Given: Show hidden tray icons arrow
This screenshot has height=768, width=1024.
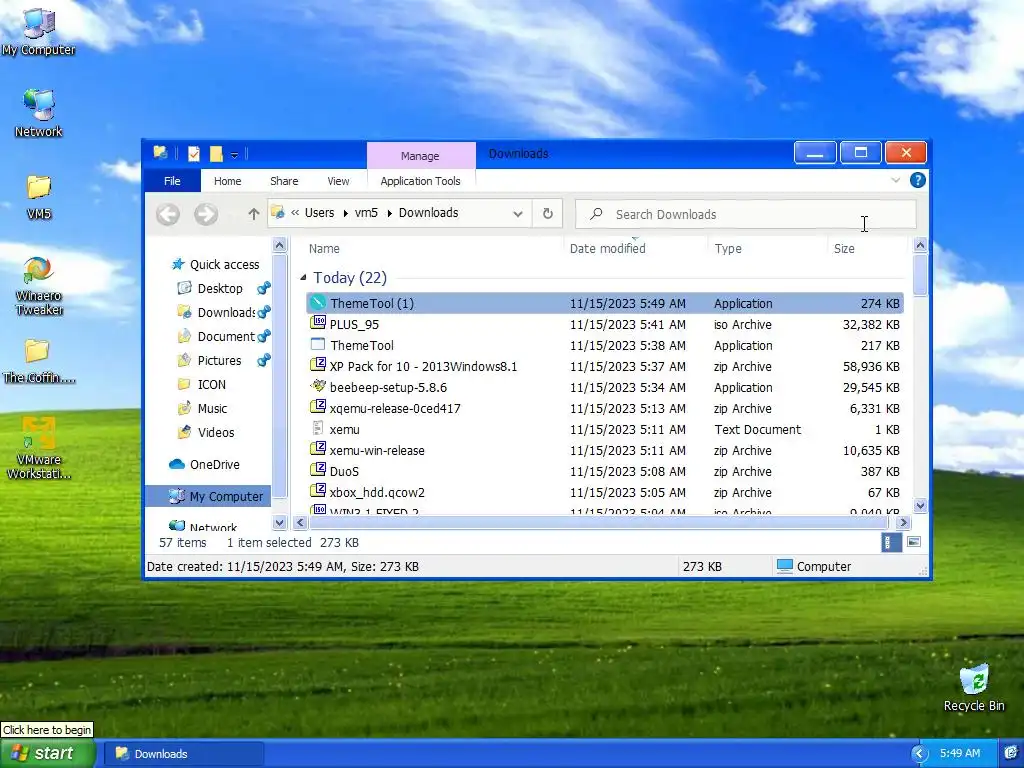Looking at the screenshot, I should click(x=918, y=754).
